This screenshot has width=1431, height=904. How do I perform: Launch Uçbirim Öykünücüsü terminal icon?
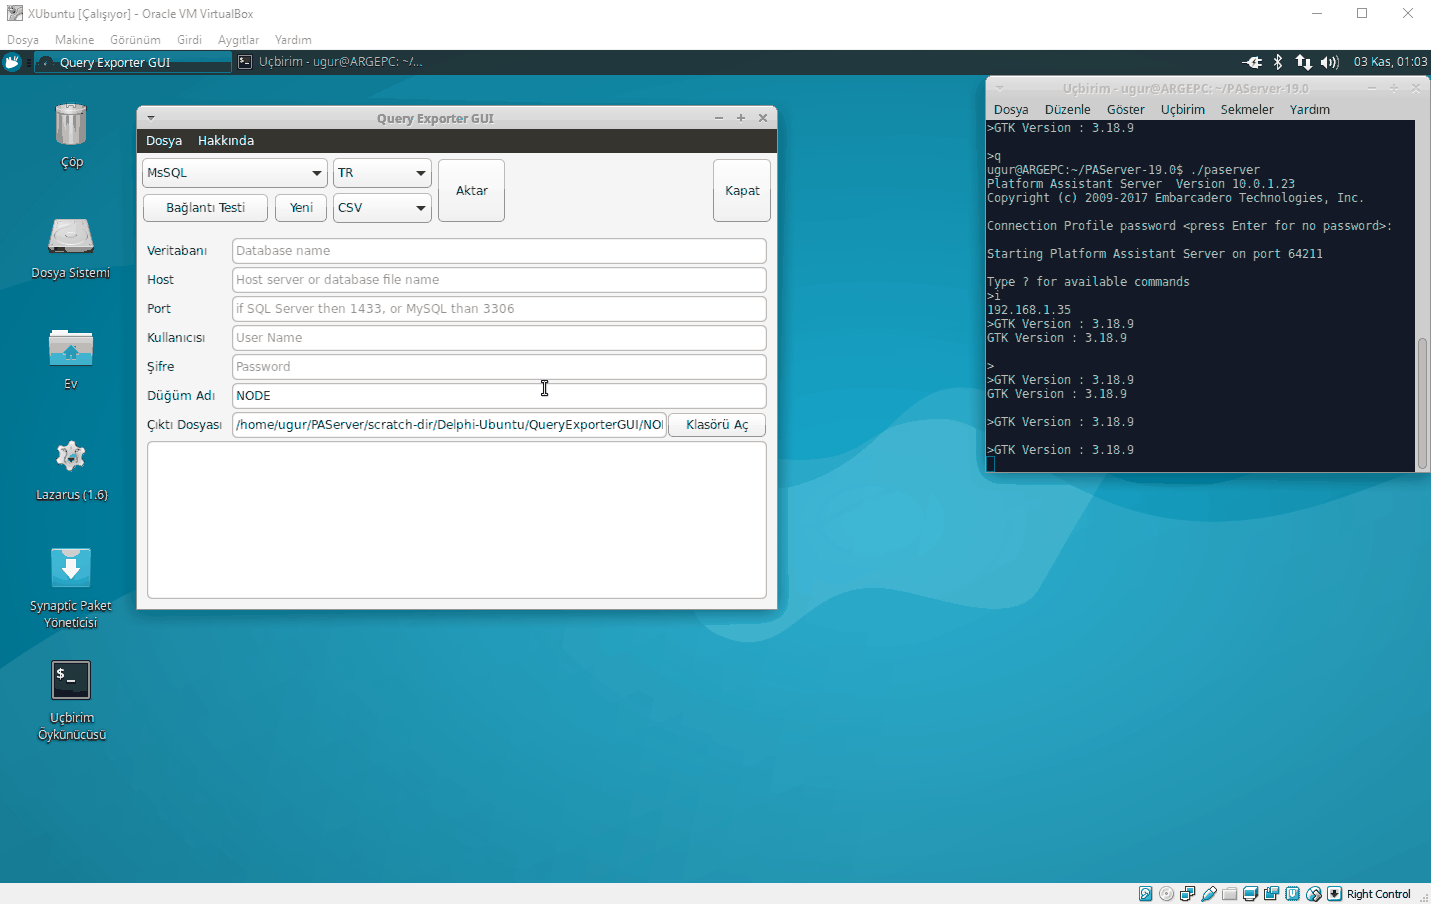[71, 681]
